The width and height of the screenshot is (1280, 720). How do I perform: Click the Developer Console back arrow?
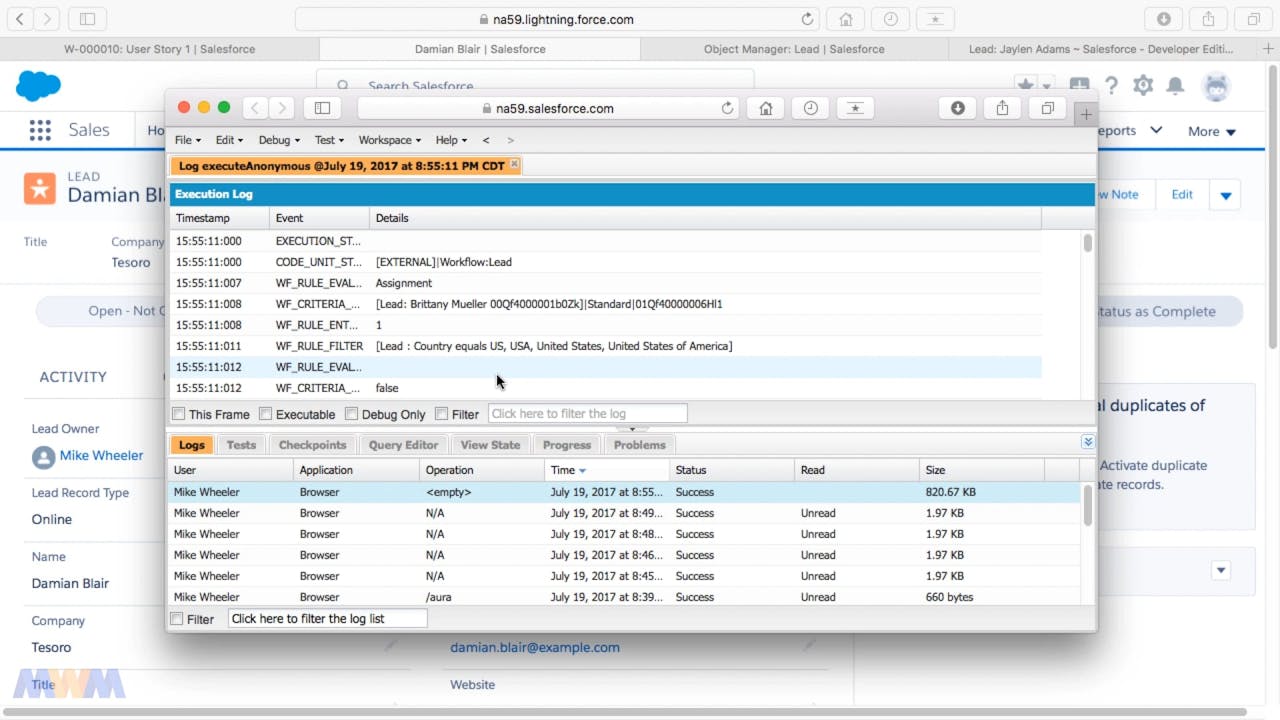pyautogui.click(x=486, y=140)
